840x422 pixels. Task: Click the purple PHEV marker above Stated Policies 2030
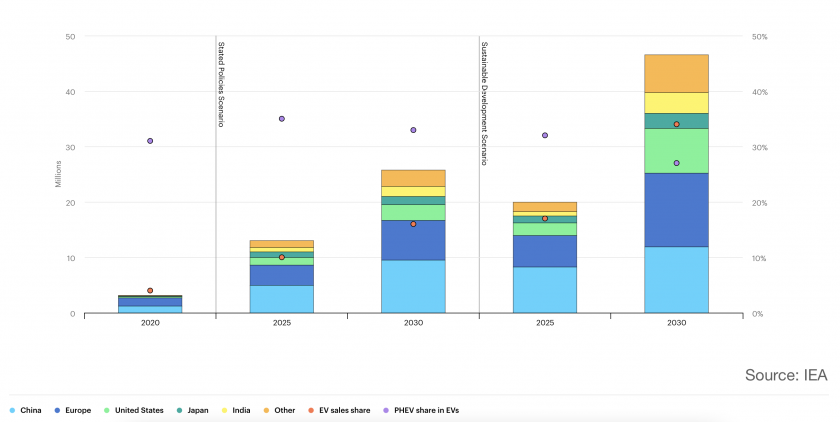pos(413,130)
